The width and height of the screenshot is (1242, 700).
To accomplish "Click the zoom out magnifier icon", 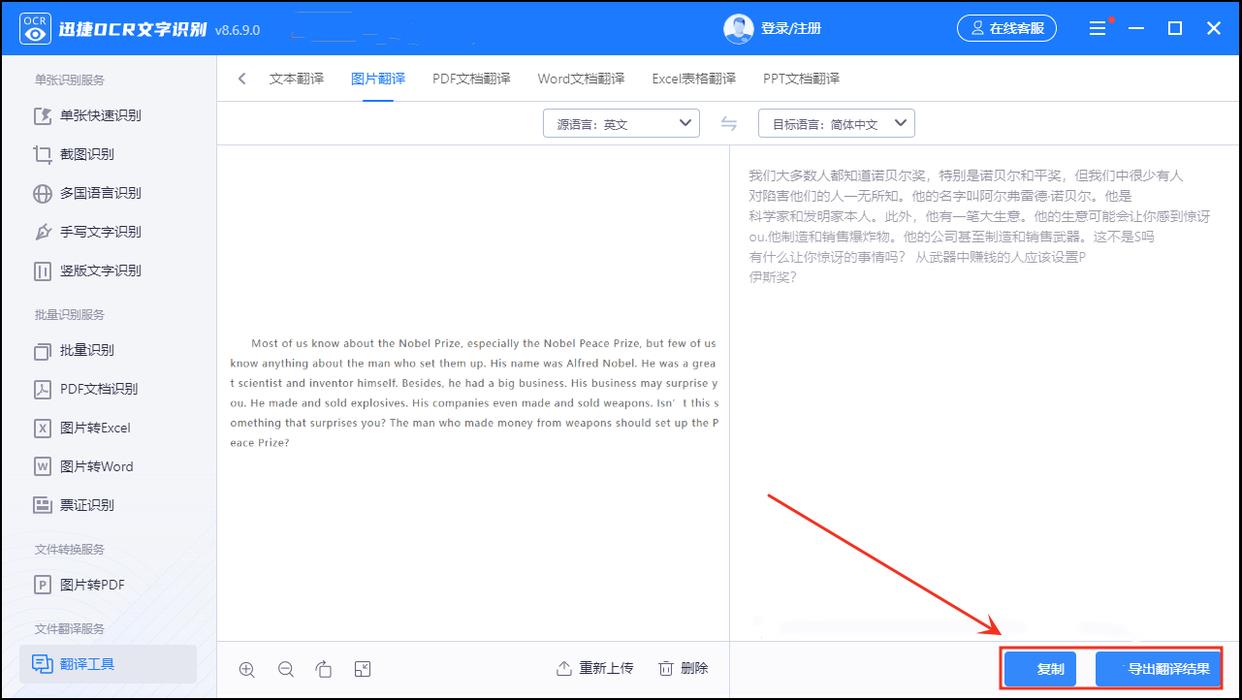I will tap(285, 669).
